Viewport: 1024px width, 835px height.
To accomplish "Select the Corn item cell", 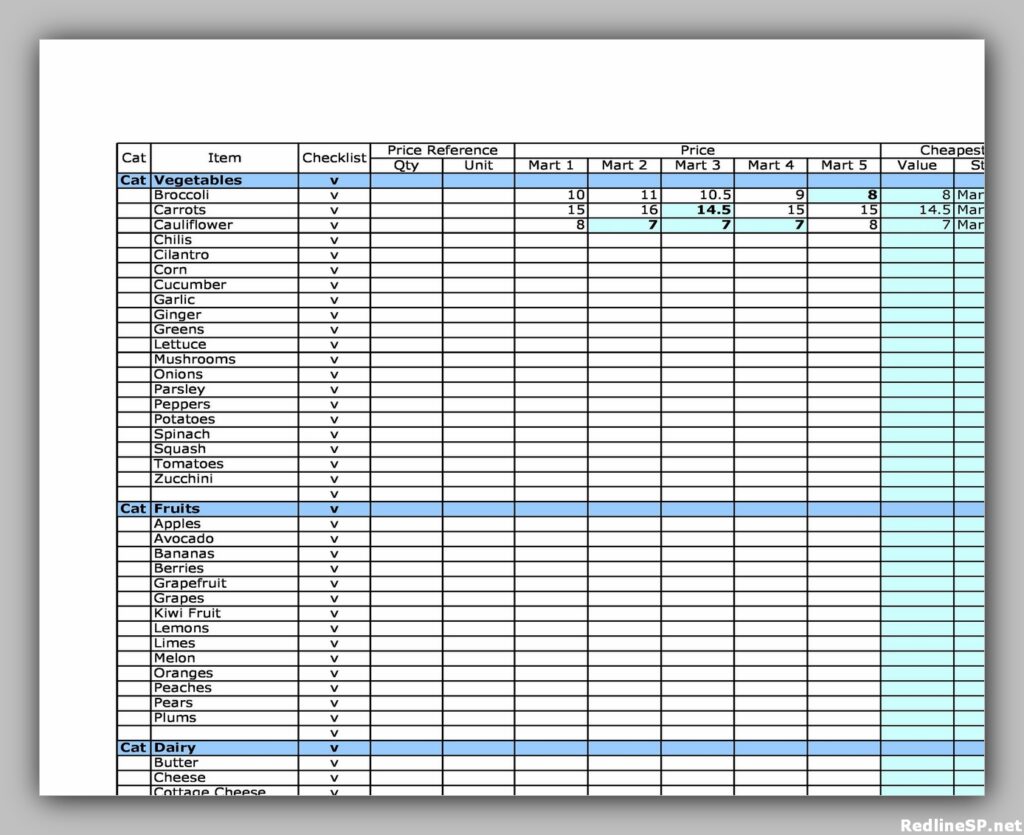I will click(225, 270).
